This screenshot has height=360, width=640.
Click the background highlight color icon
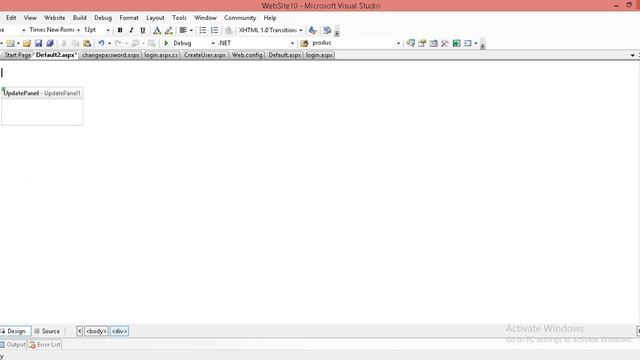point(169,30)
